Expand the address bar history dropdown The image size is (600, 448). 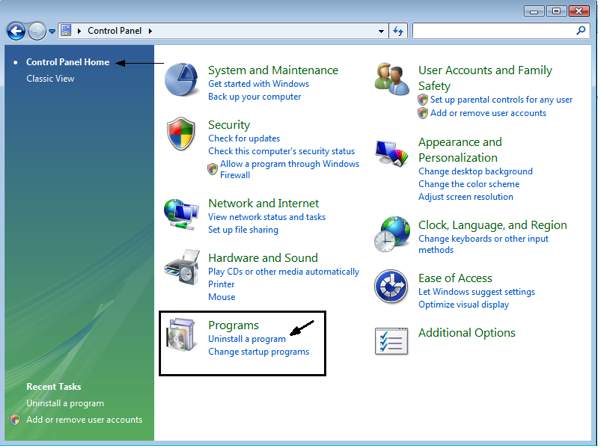tap(381, 31)
